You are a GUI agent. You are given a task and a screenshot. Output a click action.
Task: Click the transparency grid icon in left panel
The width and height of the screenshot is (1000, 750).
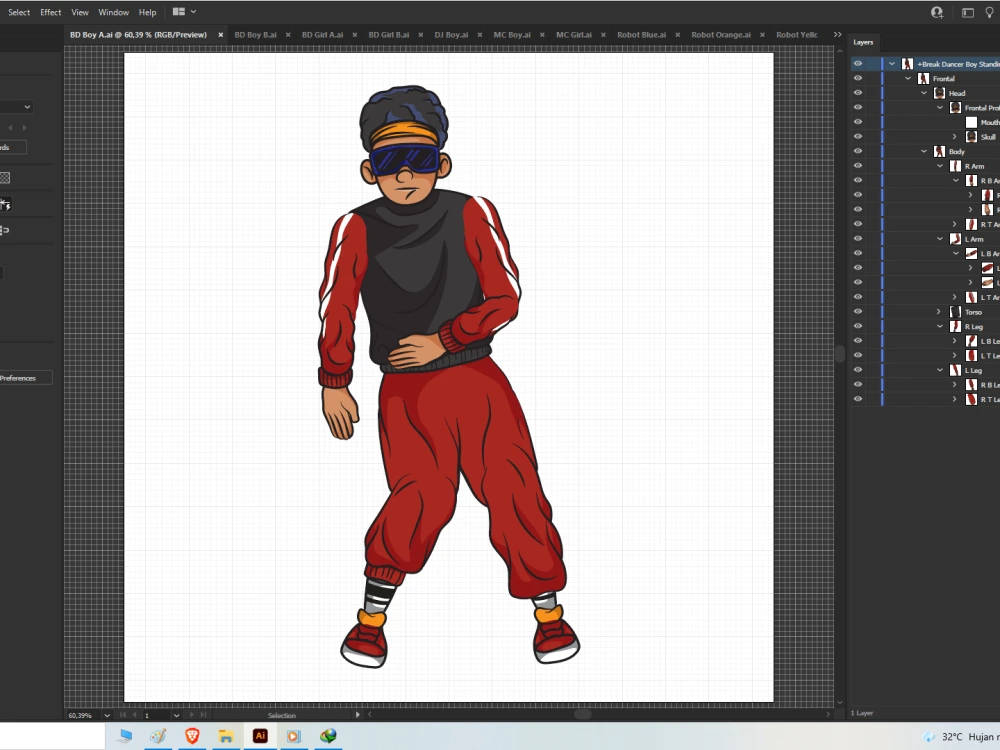click(4, 178)
